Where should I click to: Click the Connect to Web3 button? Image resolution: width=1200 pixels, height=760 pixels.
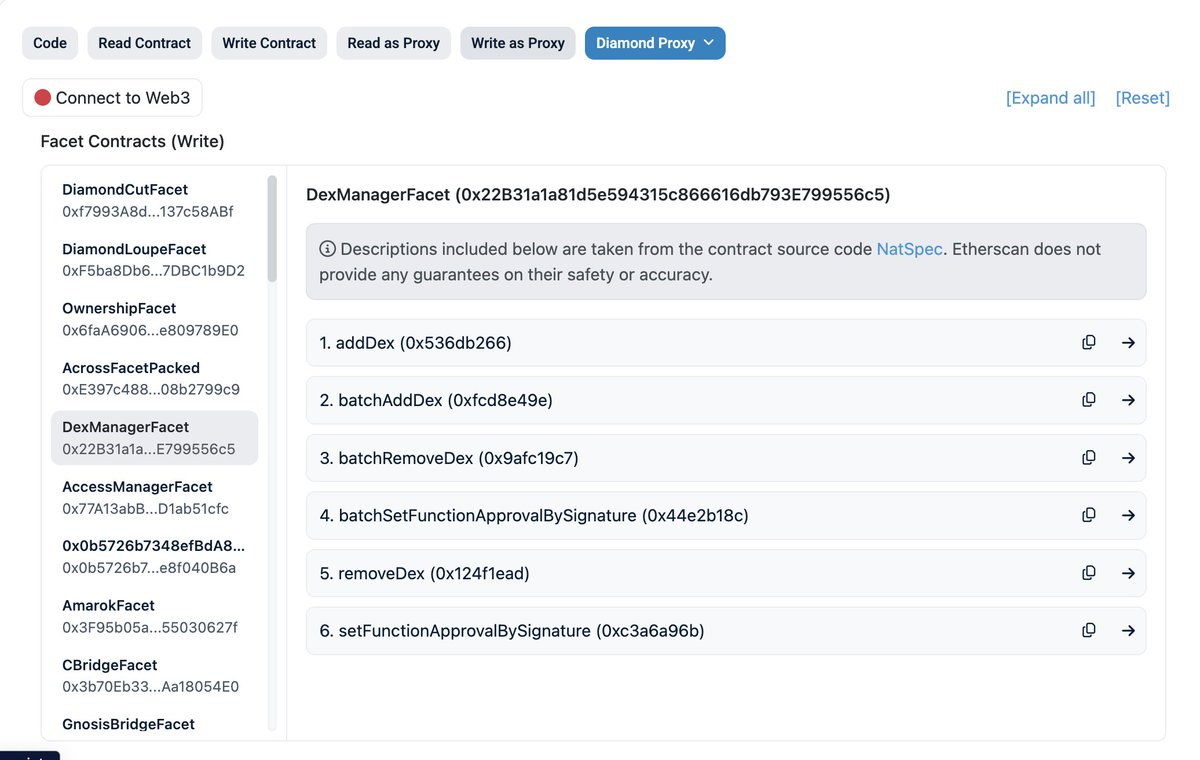(112, 97)
